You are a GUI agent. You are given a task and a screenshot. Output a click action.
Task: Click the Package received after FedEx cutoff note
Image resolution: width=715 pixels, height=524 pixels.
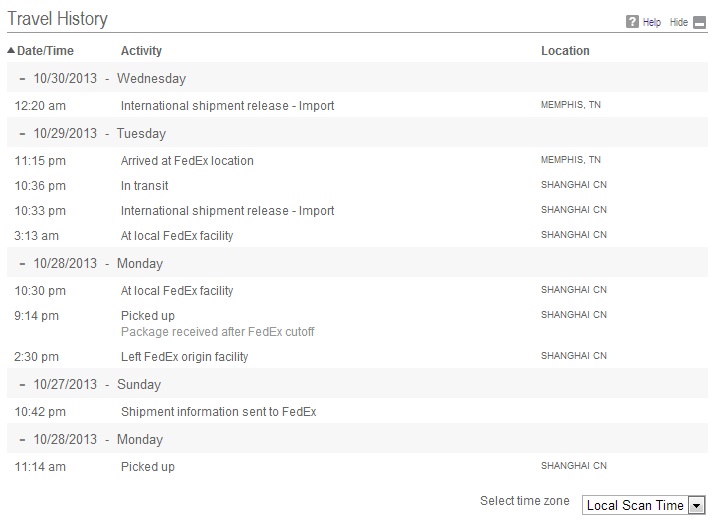tap(218, 332)
